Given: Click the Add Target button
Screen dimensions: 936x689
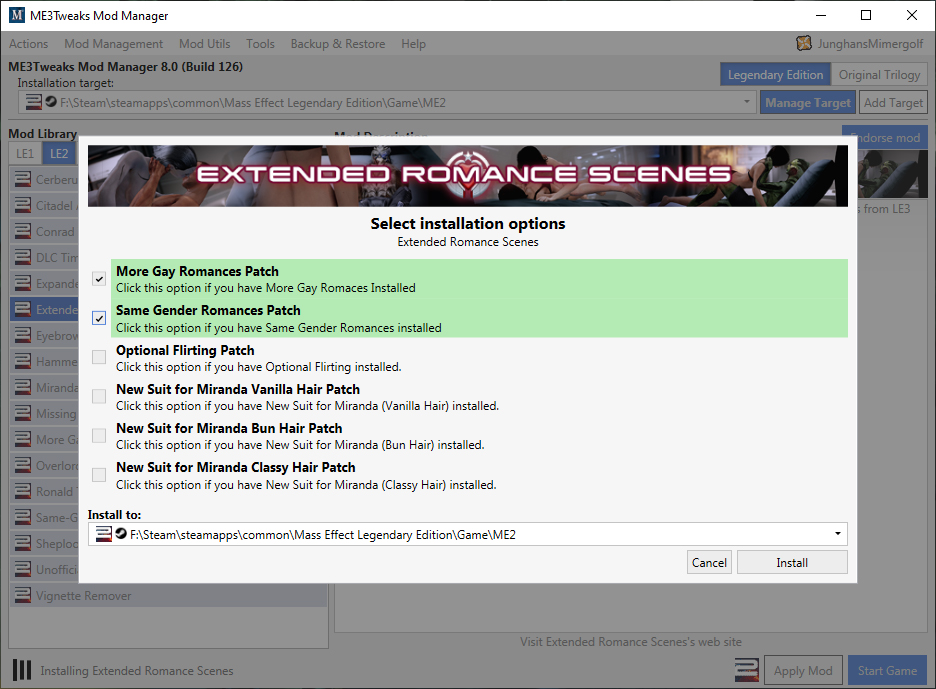Looking at the screenshot, I should pyautogui.click(x=893, y=103).
